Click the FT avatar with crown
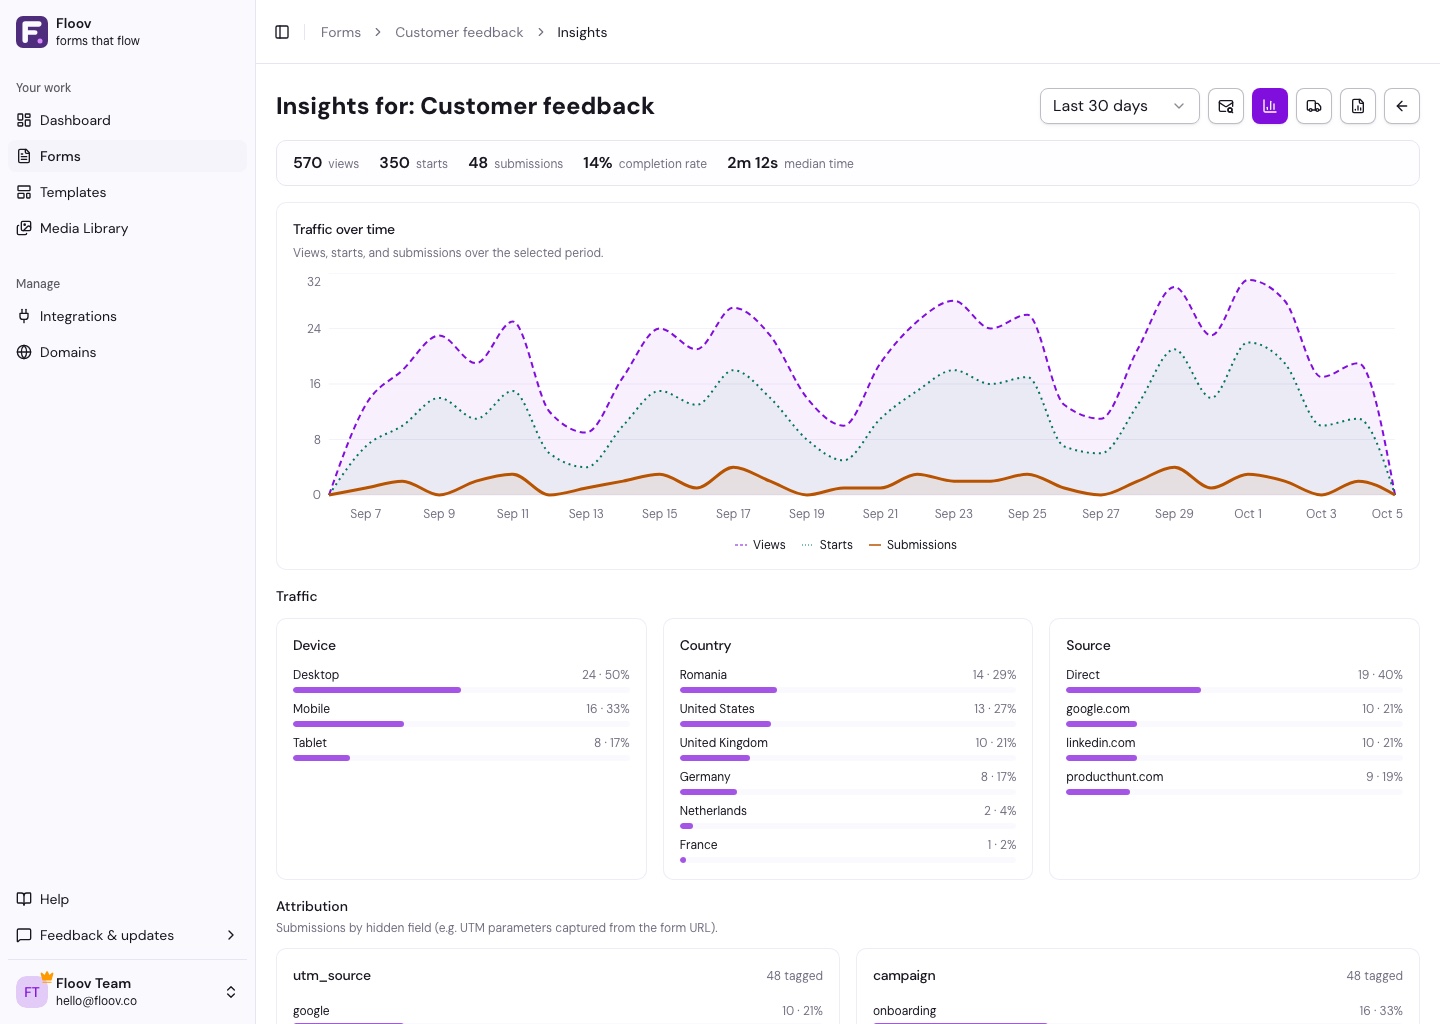The width and height of the screenshot is (1440, 1024). tap(32, 991)
